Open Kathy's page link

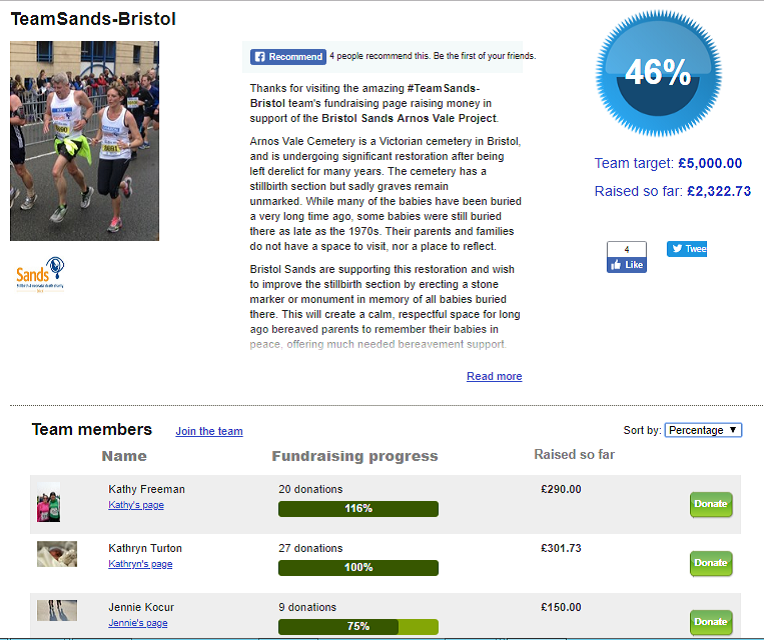[x=136, y=505]
